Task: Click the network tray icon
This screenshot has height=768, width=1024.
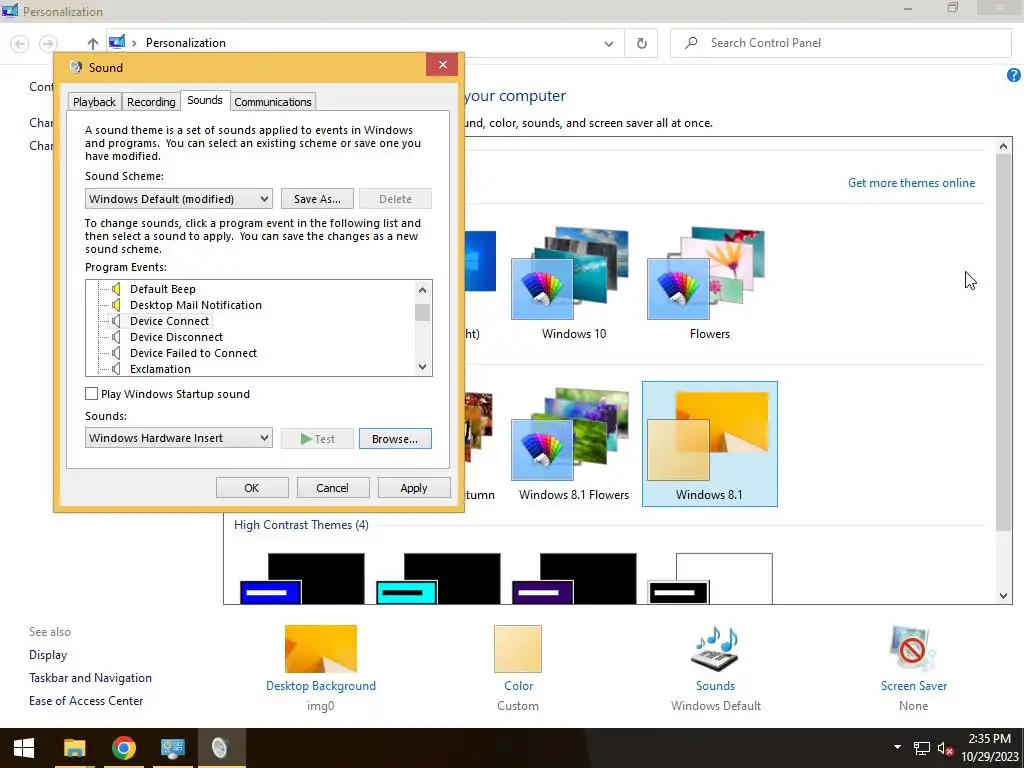Action: click(921, 749)
